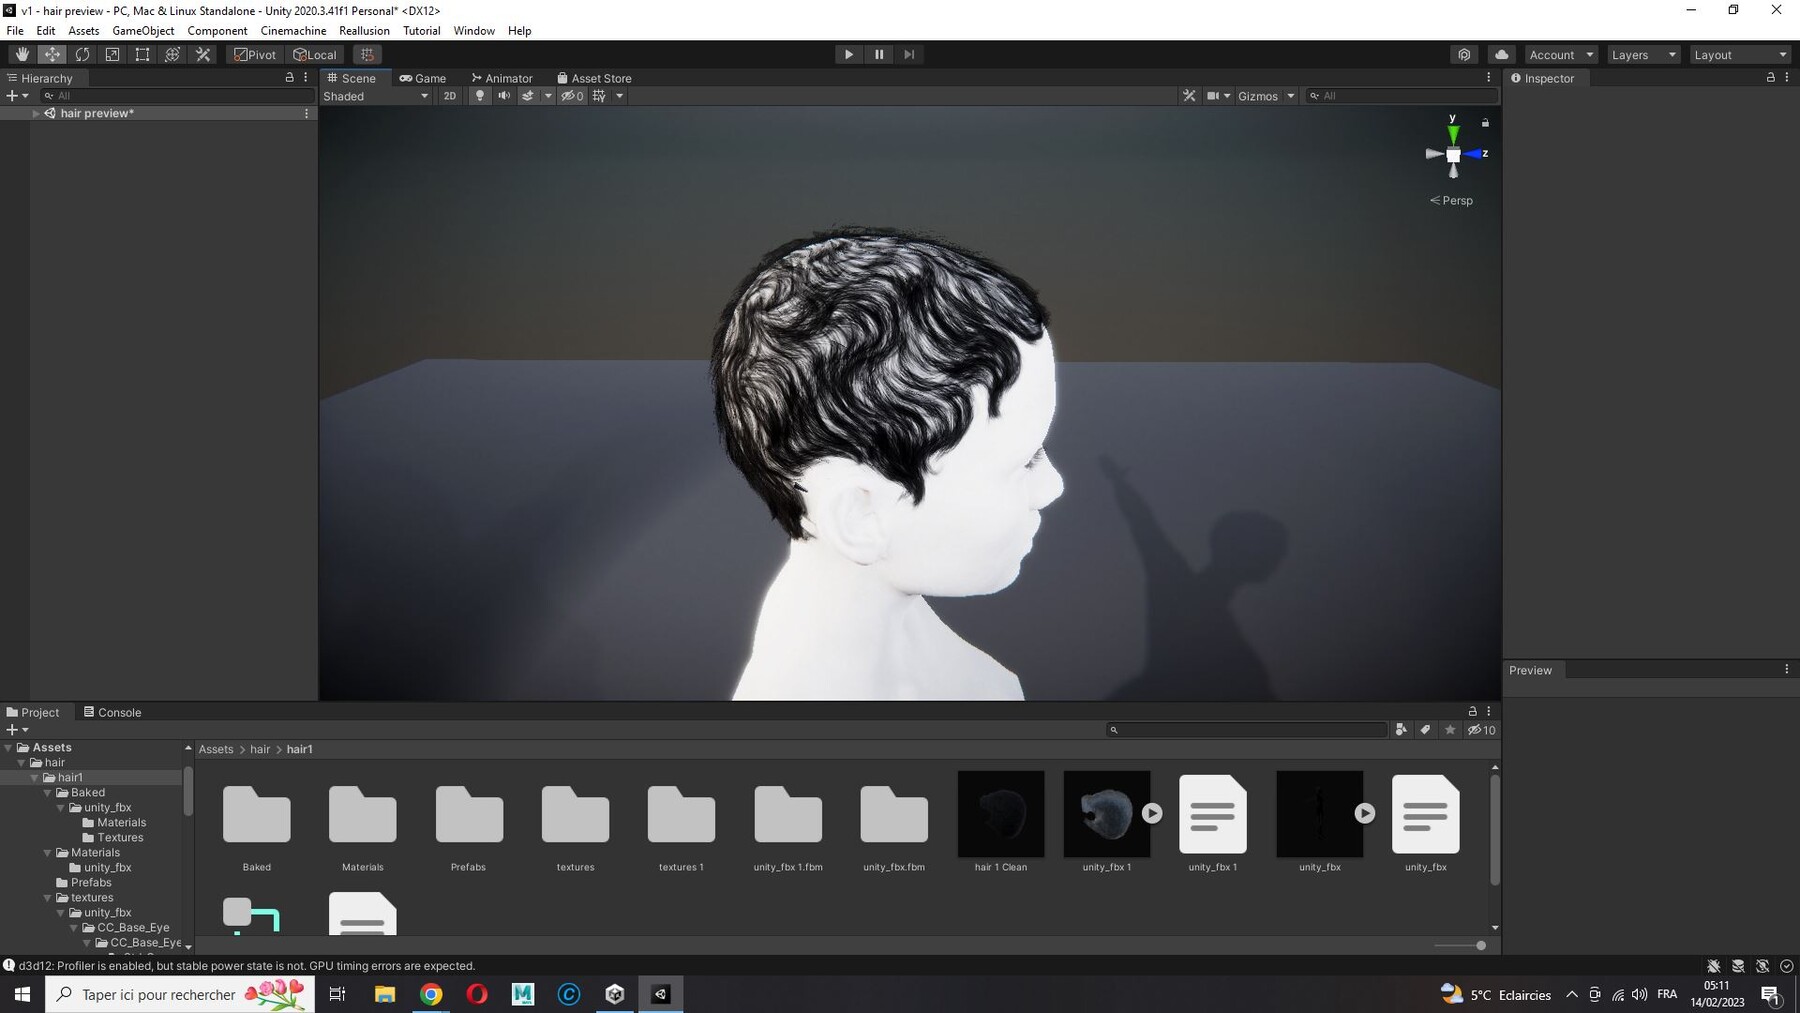Toggle Pivot/Center handle position
1800x1013 pixels.
click(255, 55)
